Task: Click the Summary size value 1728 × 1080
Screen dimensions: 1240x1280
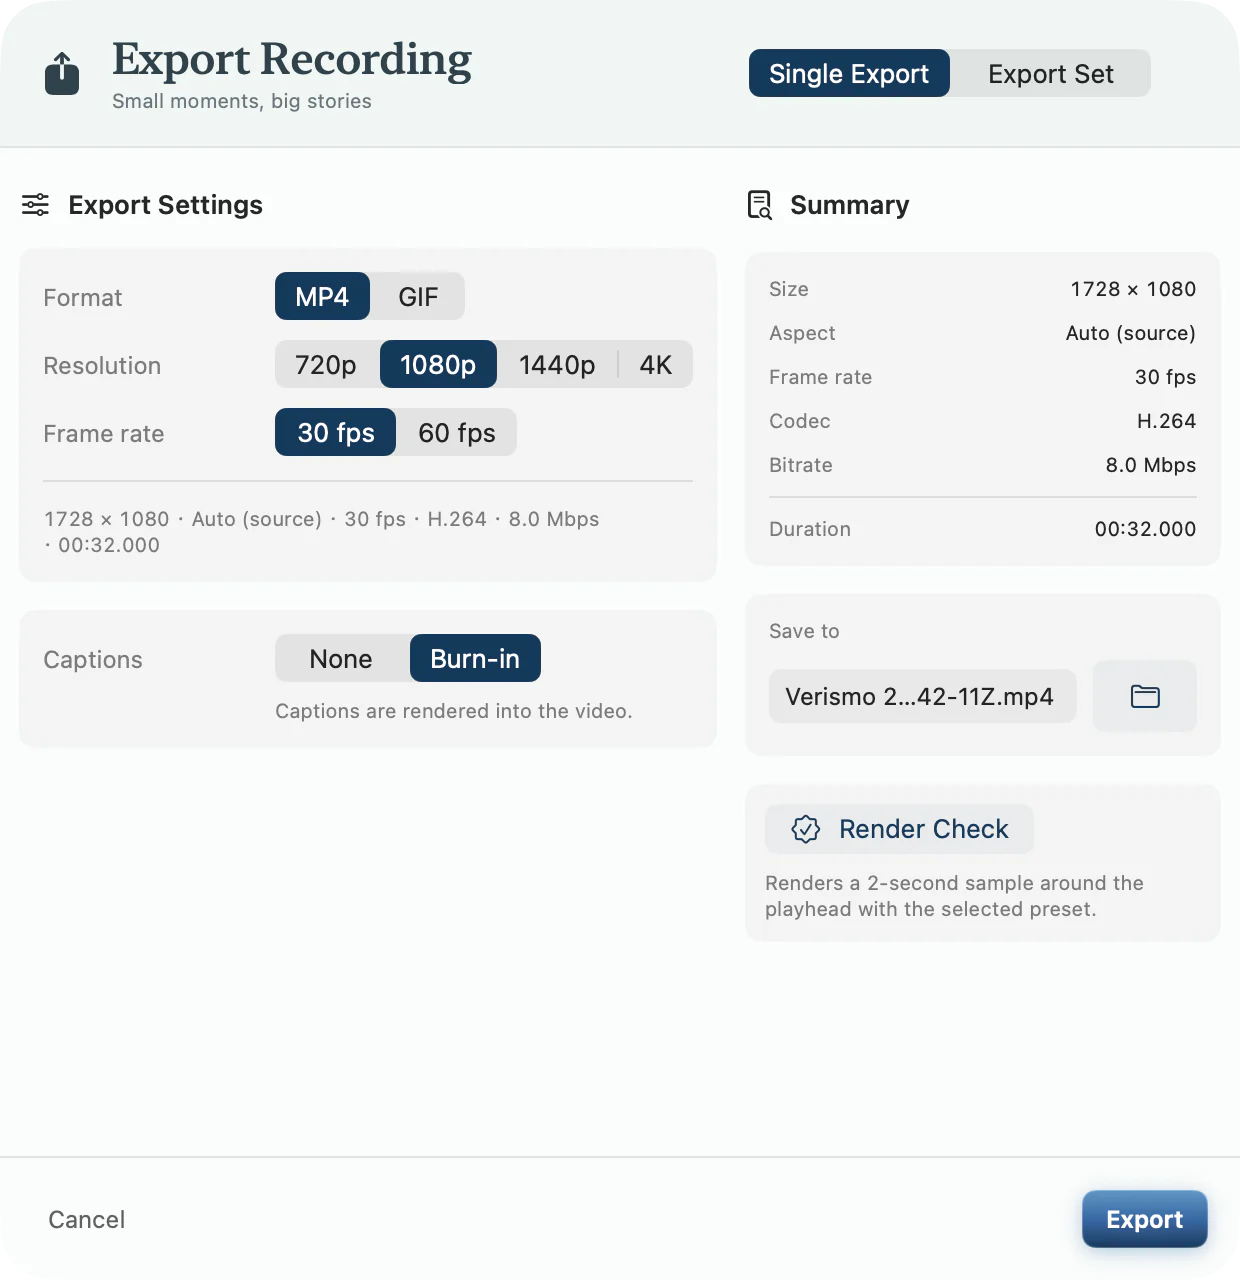Action: click(1133, 289)
